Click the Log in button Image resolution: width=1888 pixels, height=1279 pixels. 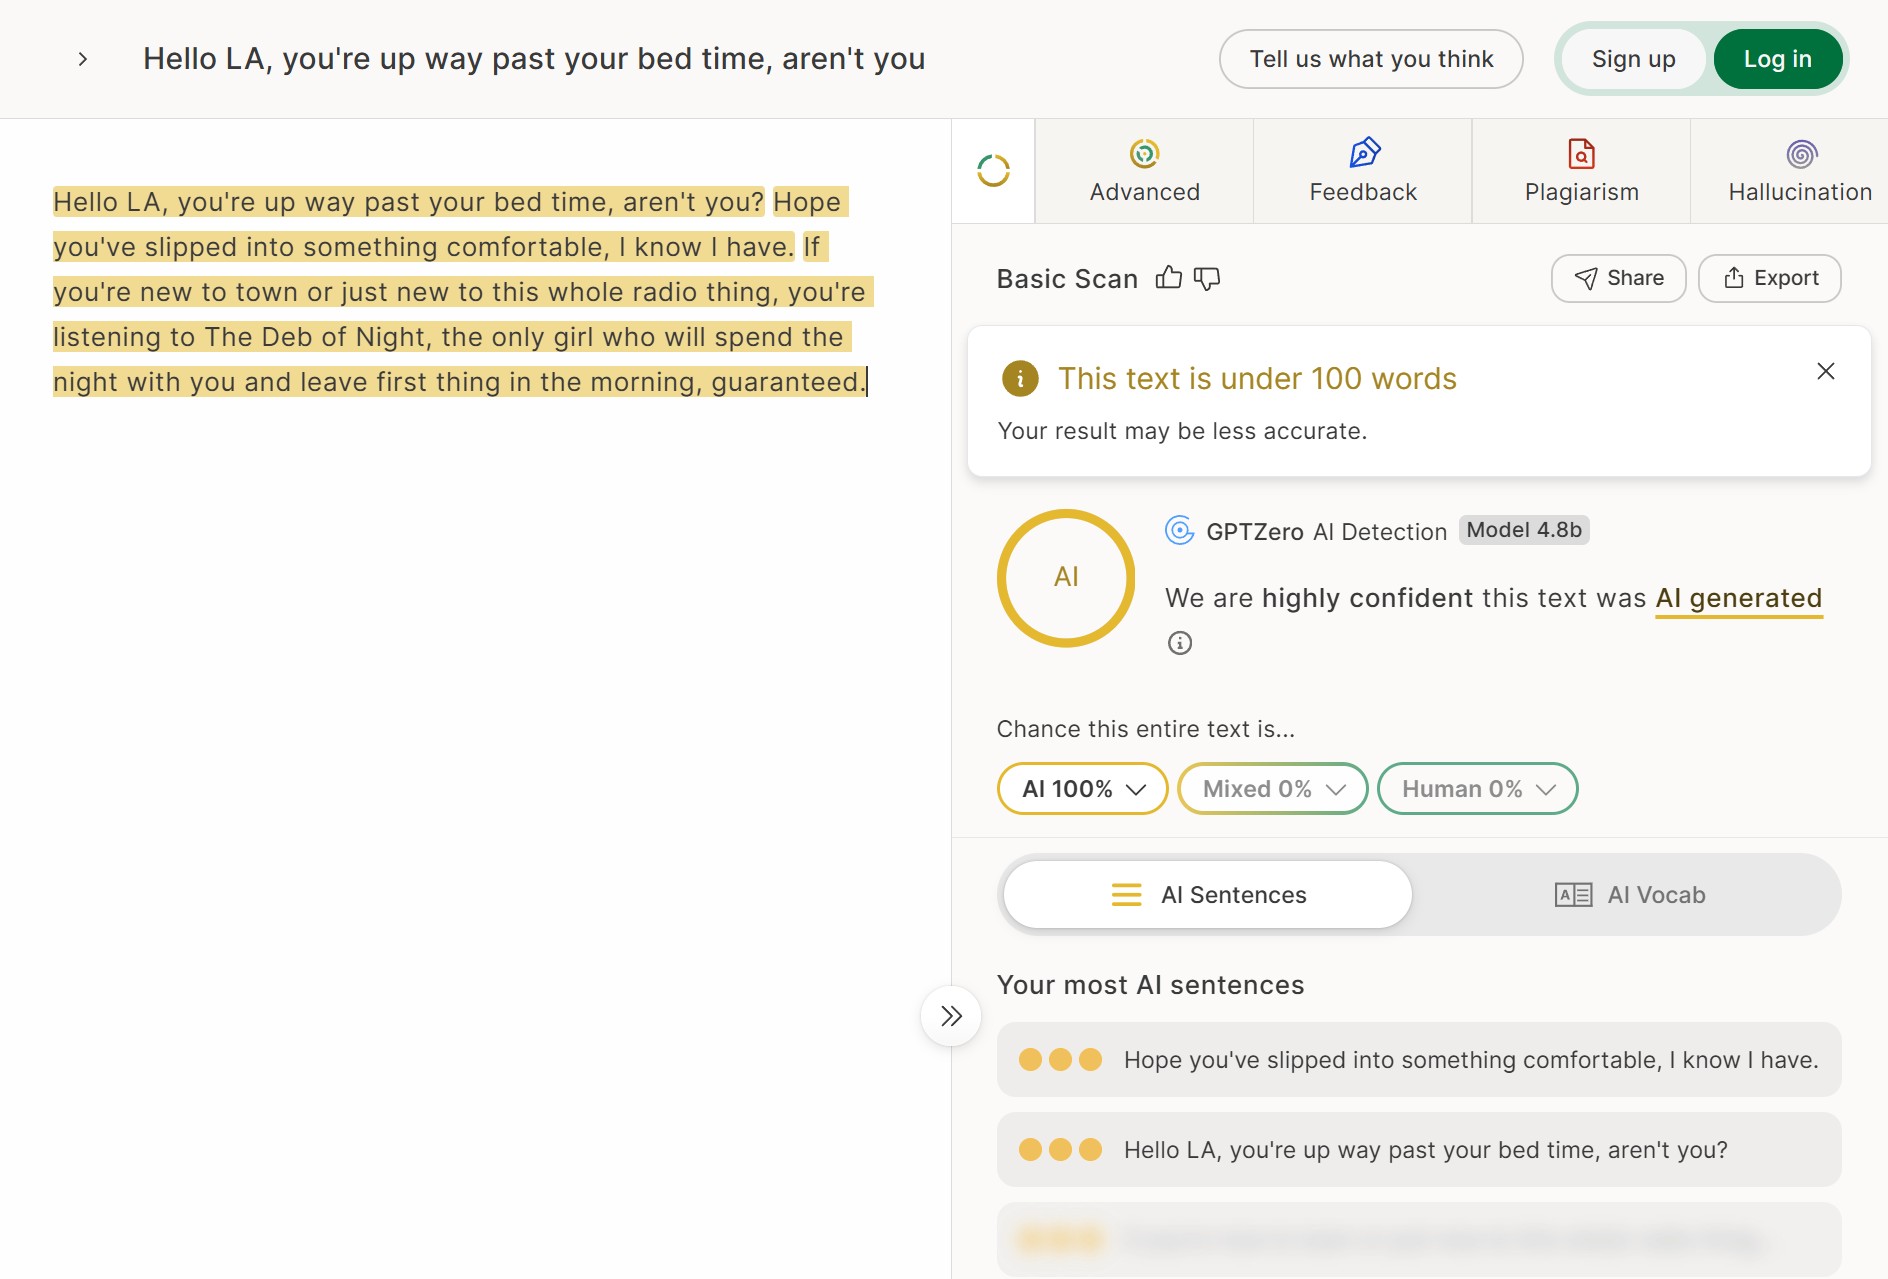pos(1778,59)
